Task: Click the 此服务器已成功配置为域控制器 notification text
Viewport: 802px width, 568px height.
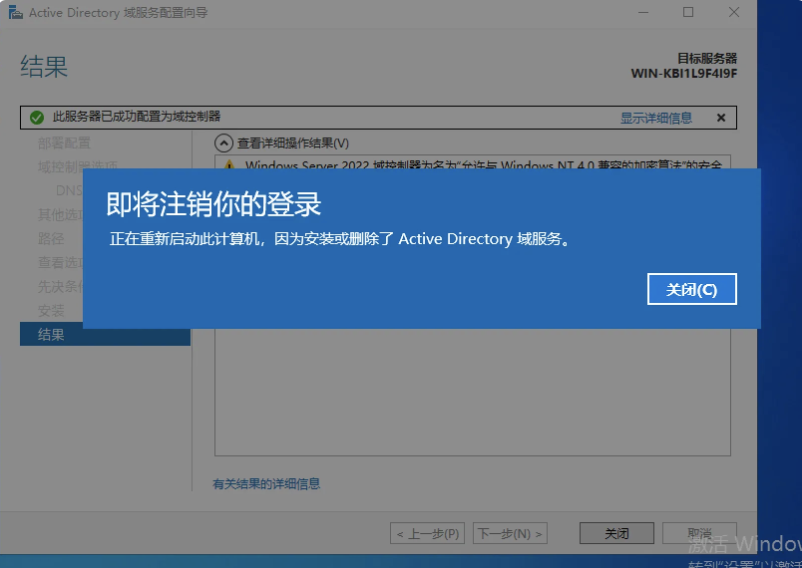Action: (x=137, y=118)
